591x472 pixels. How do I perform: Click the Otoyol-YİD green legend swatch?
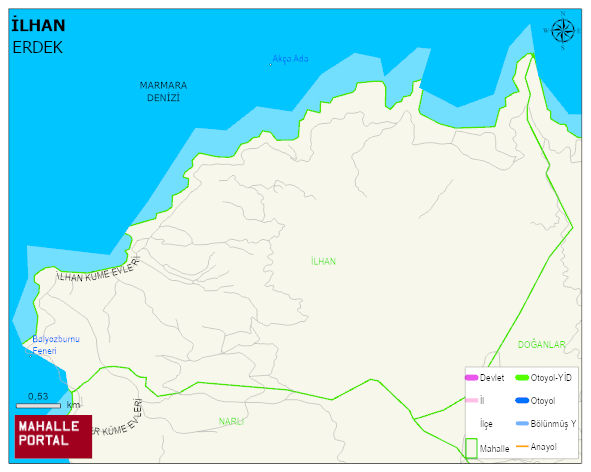pyautogui.click(x=522, y=377)
